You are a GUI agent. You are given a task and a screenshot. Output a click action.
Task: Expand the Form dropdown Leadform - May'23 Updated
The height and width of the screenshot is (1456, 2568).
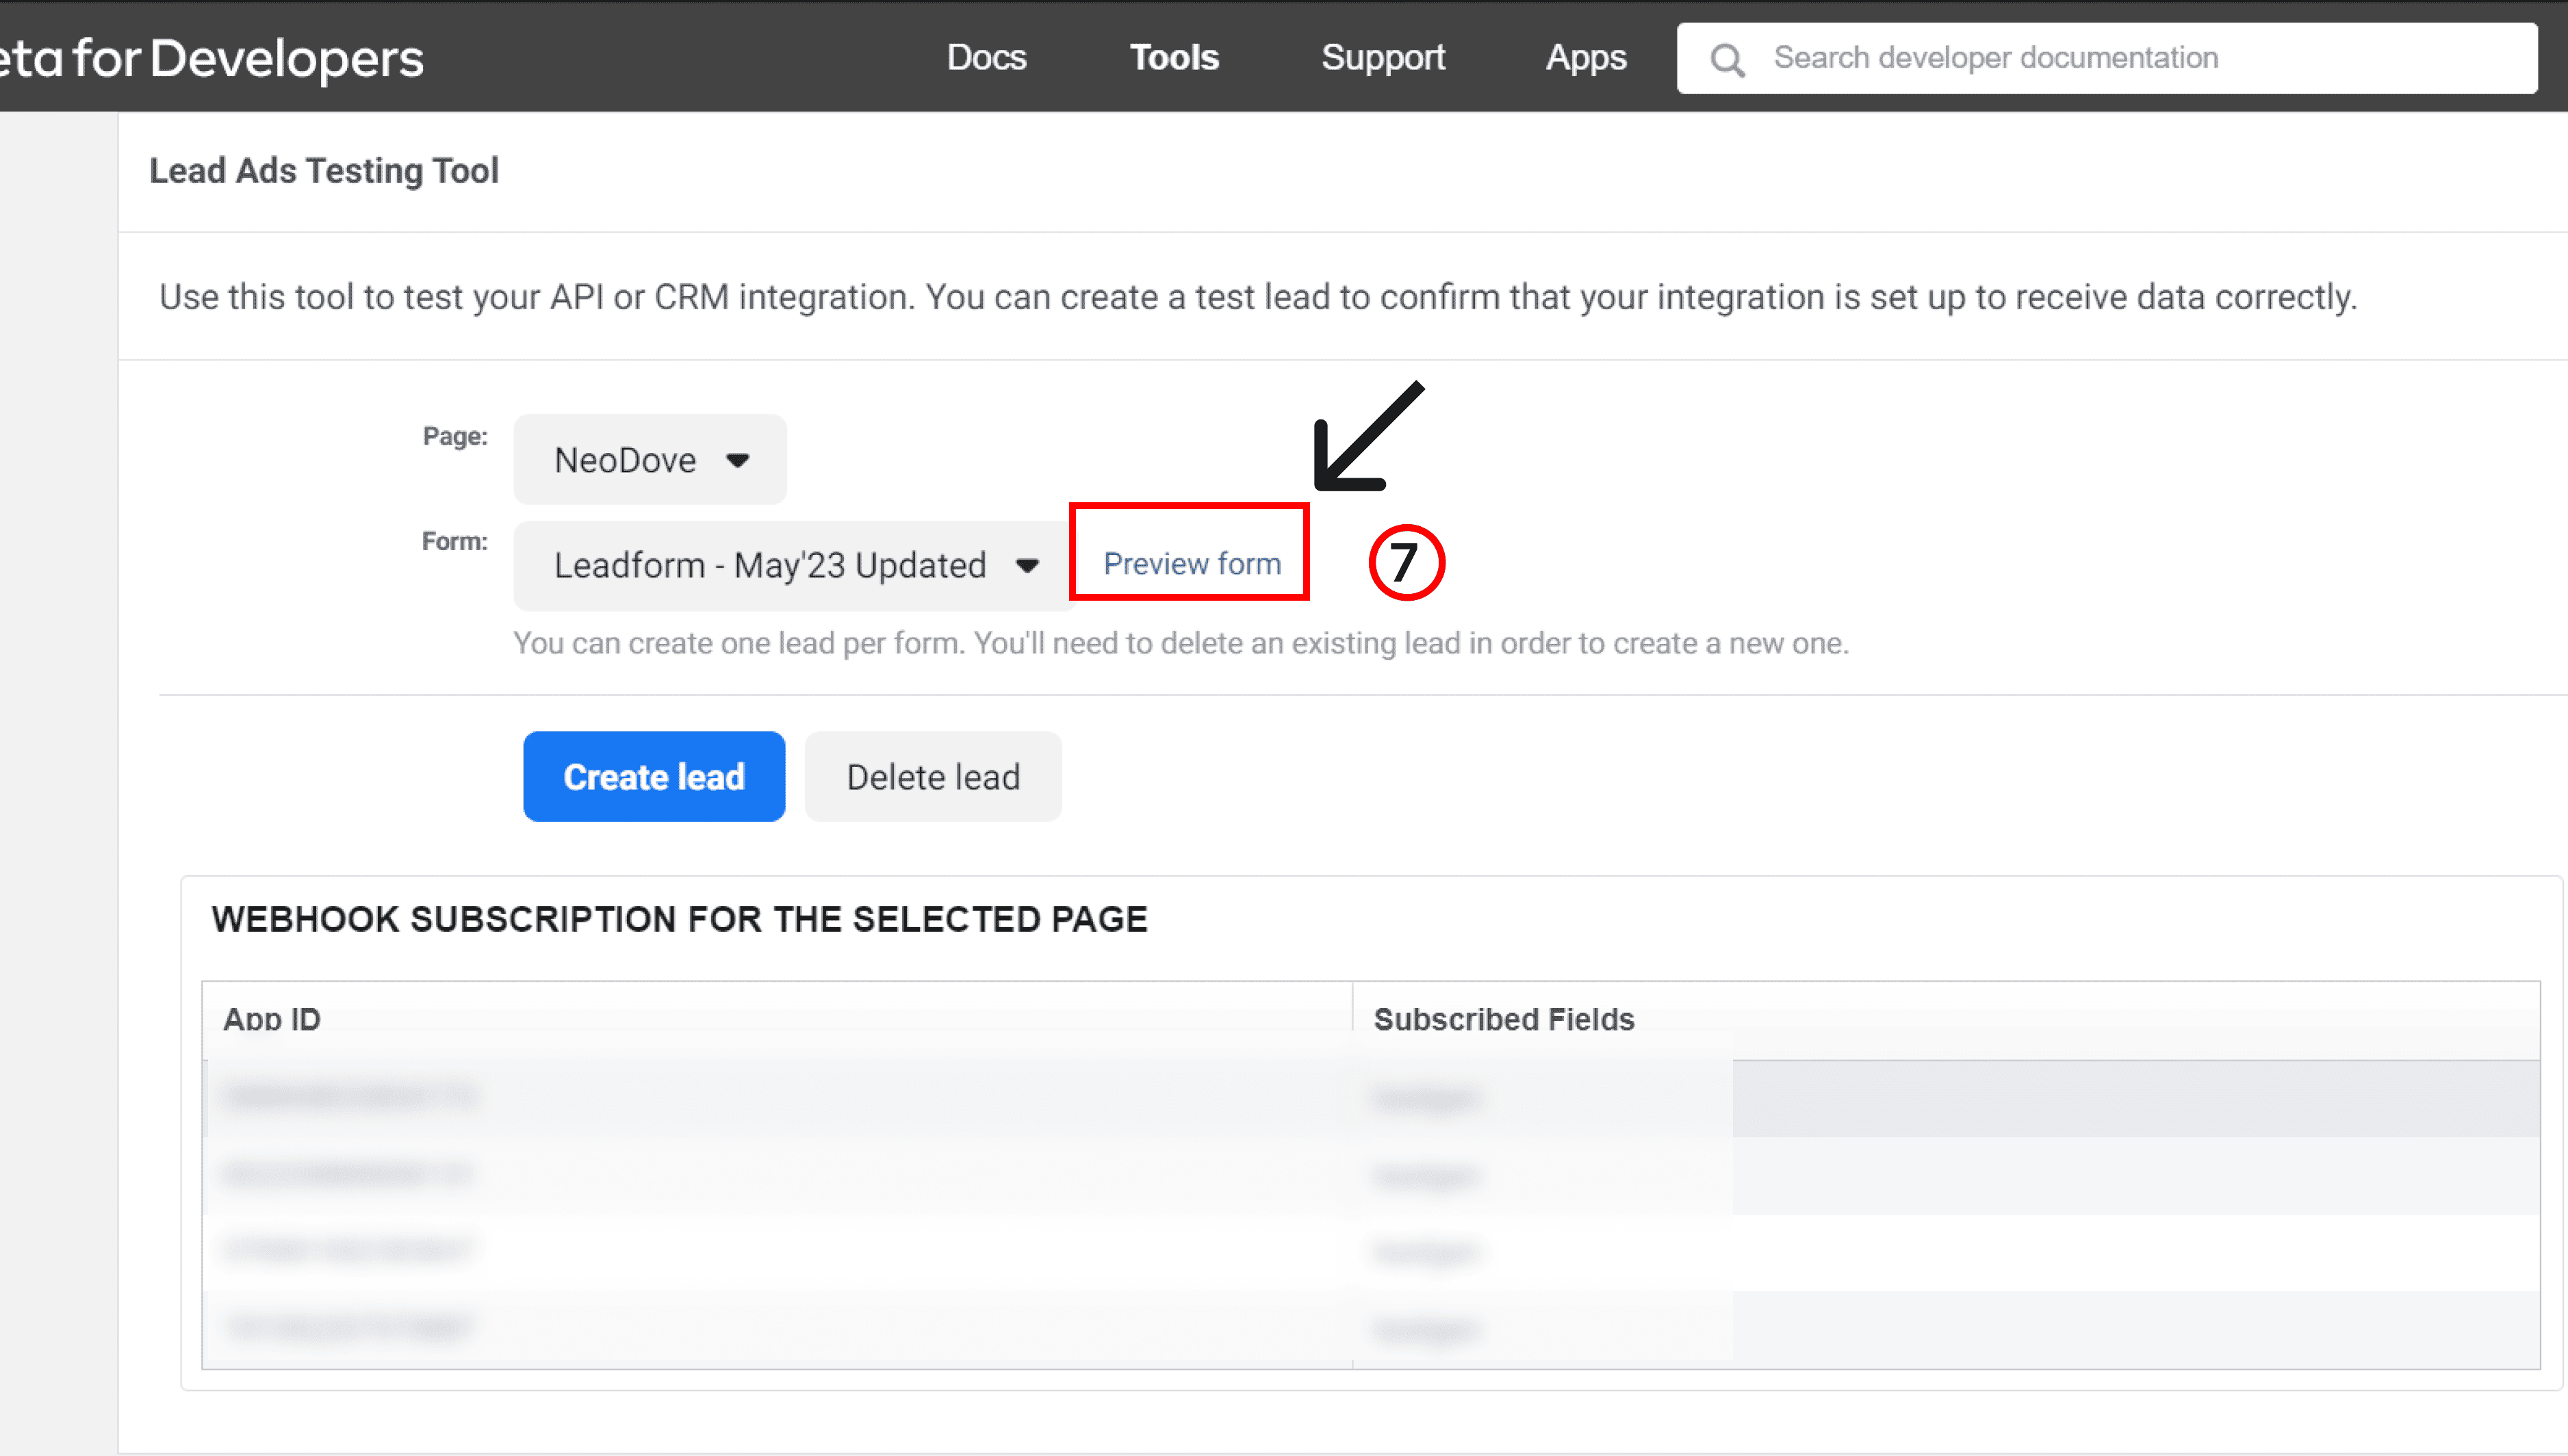[x=790, y=565]
